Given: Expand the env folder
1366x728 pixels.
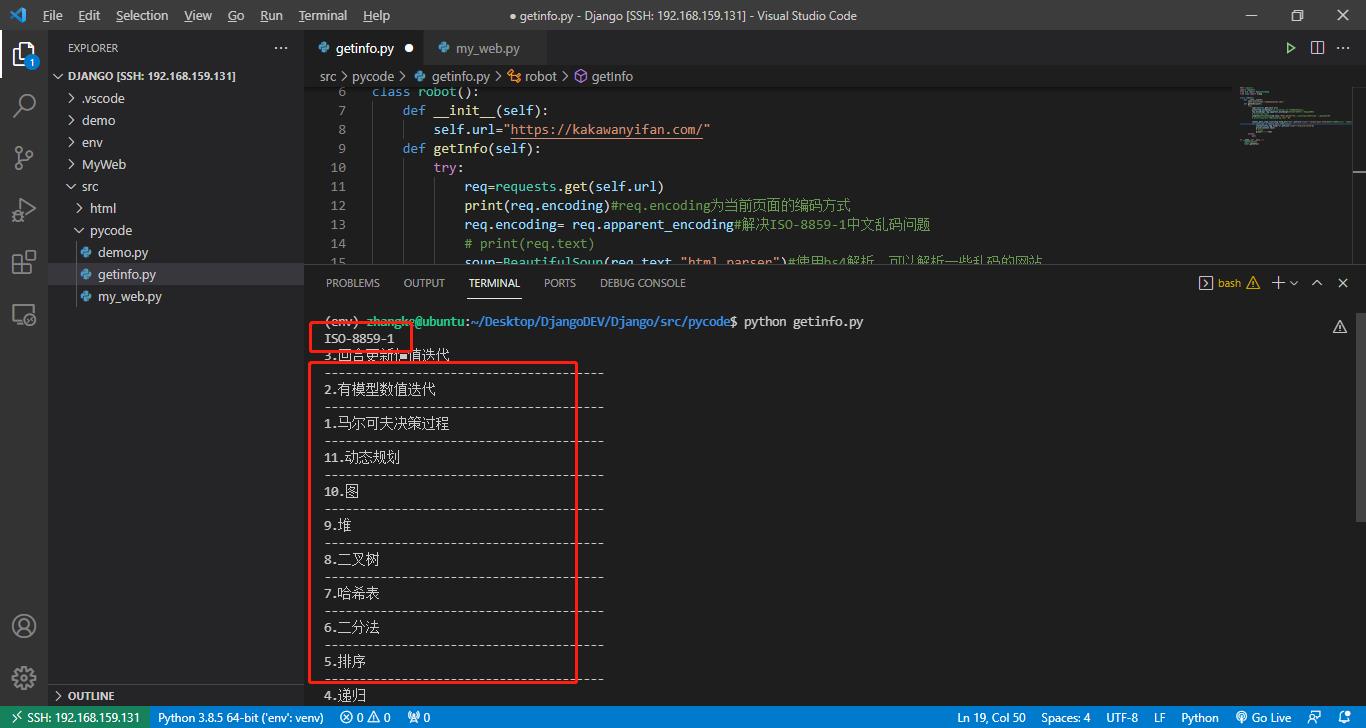Looking at the screenshot, I should (176, 142).
